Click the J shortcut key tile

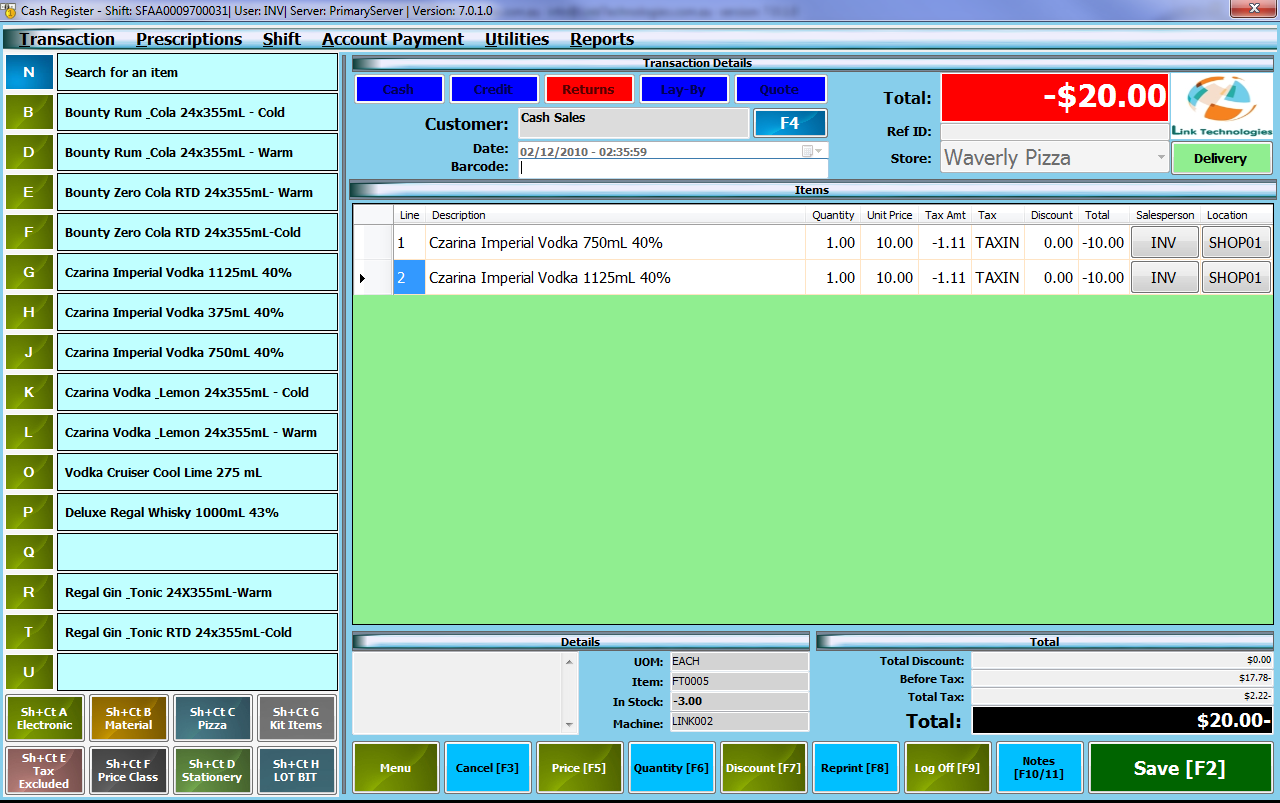(x=29, y=352)
